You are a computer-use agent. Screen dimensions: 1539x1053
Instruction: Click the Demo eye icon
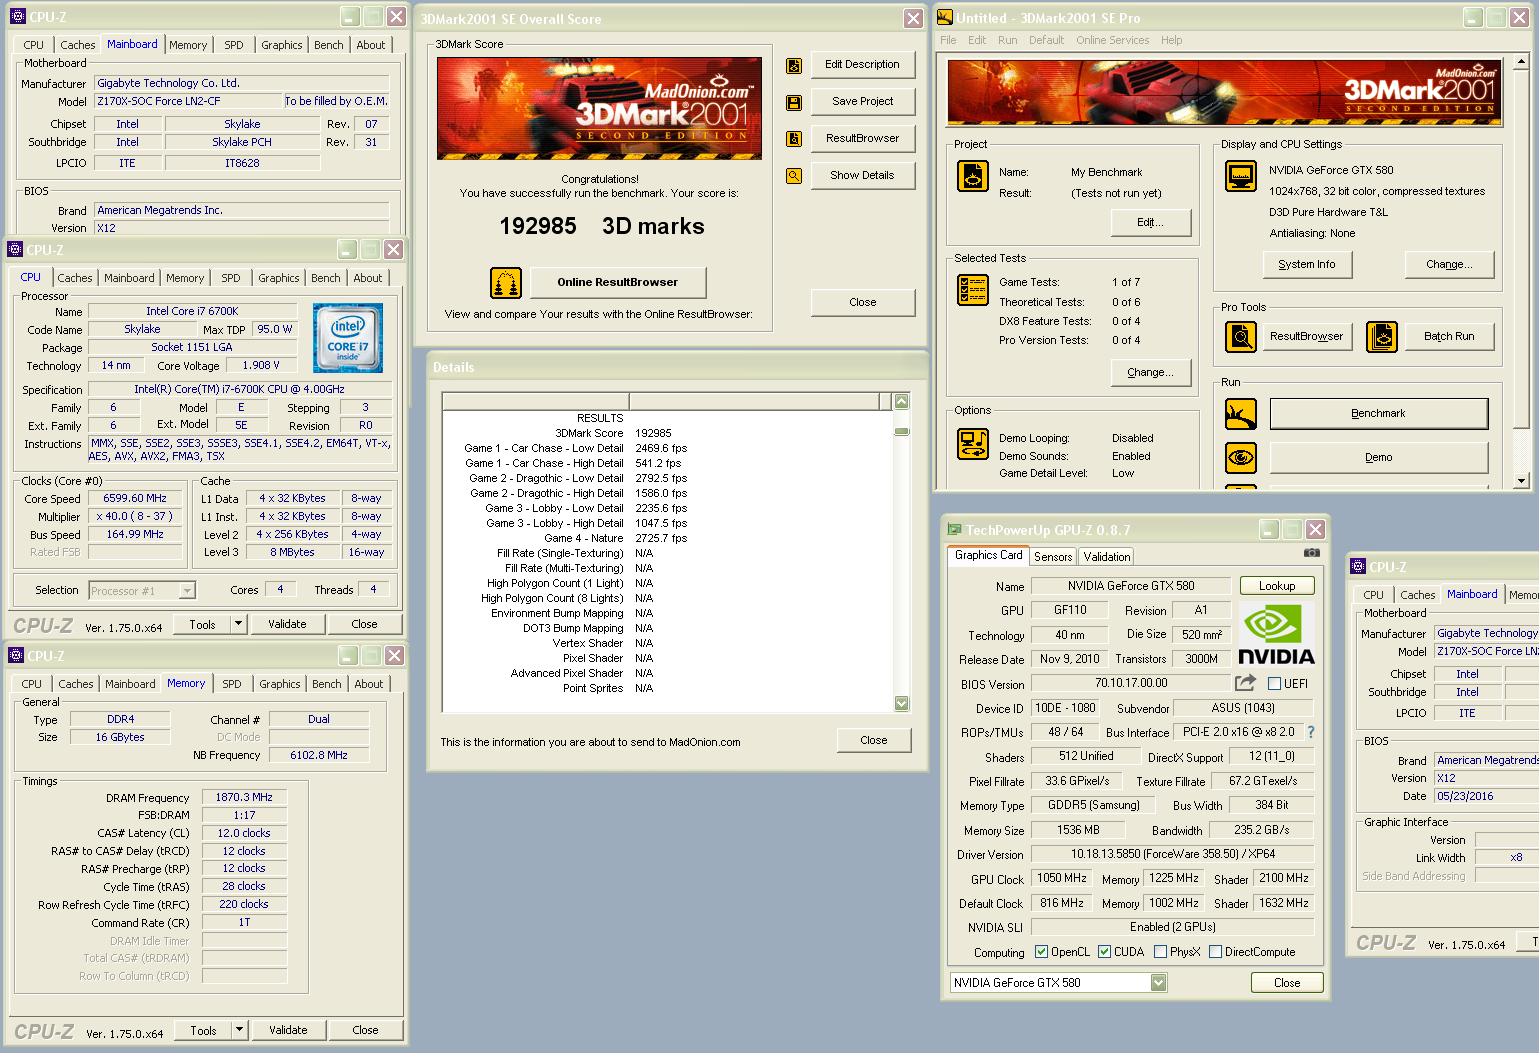[x=1241, y=457]
